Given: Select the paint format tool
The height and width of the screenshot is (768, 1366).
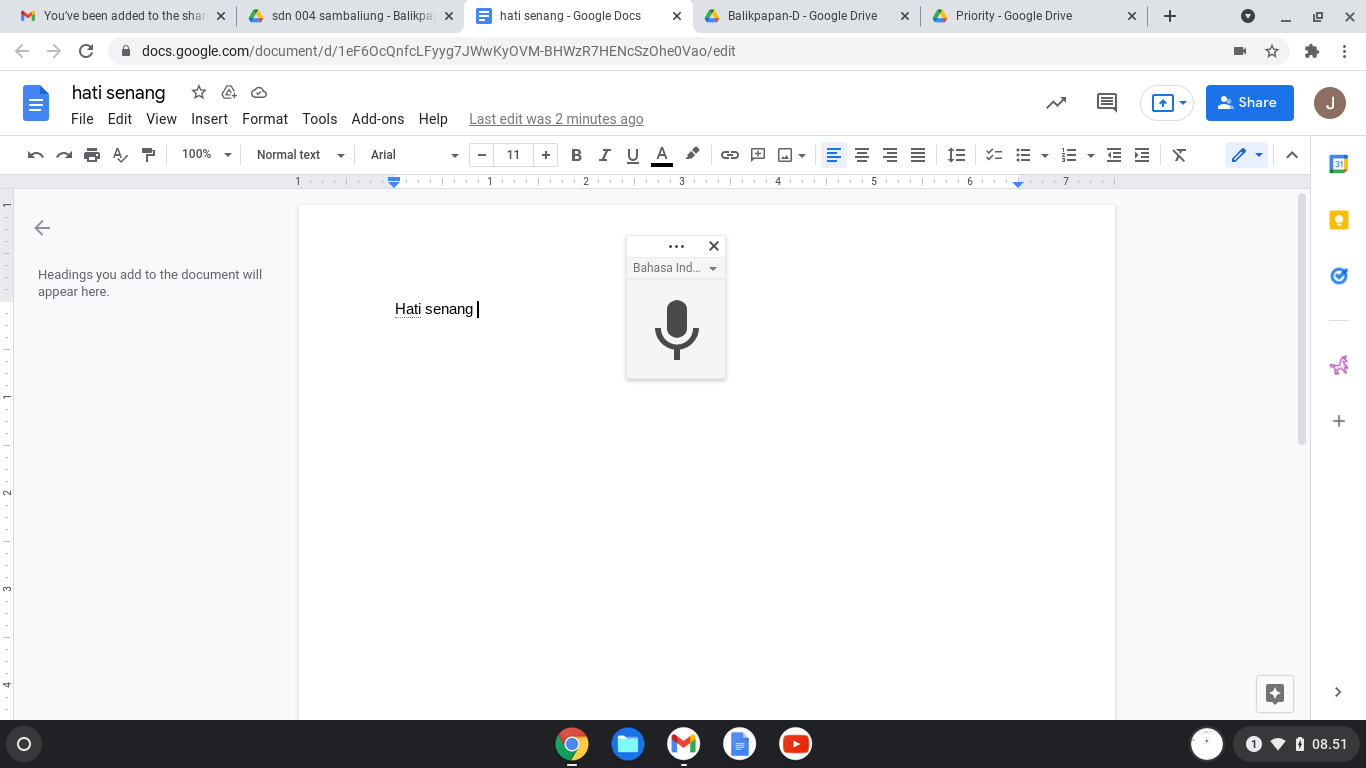Looking at the screenshot, I should [149, 155].
